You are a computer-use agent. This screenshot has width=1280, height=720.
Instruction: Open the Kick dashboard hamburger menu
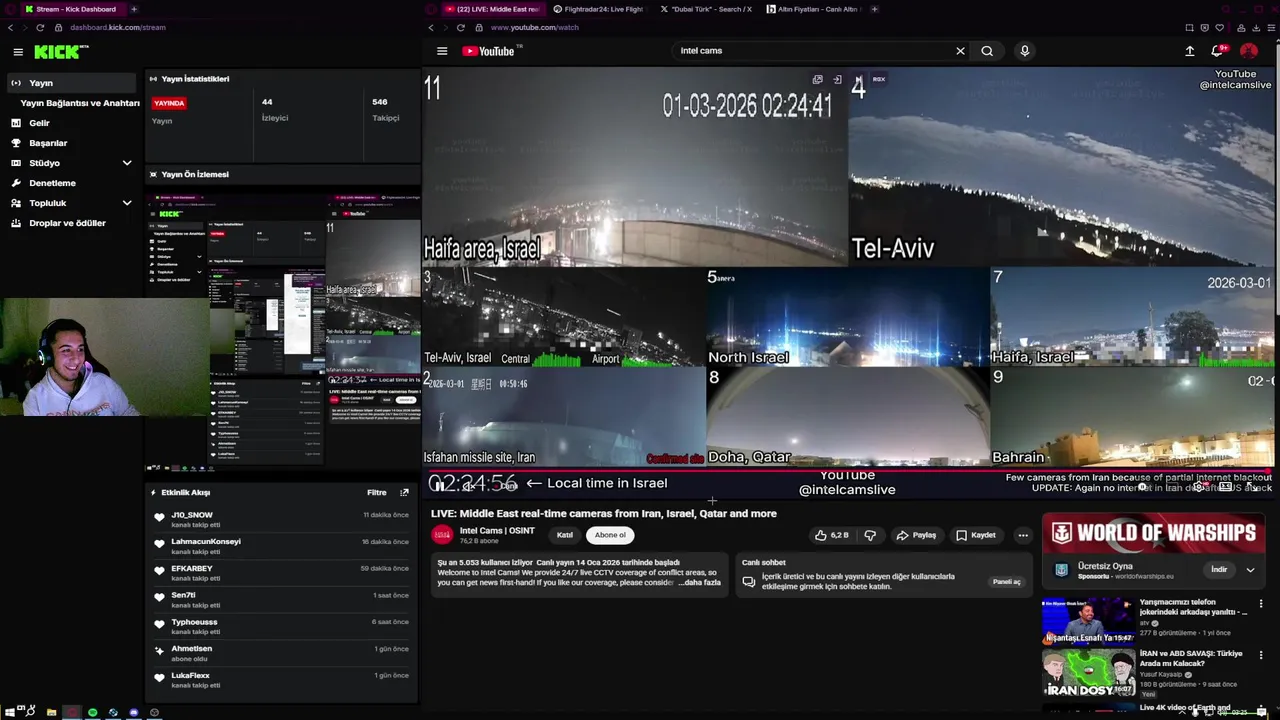point(18,52)
